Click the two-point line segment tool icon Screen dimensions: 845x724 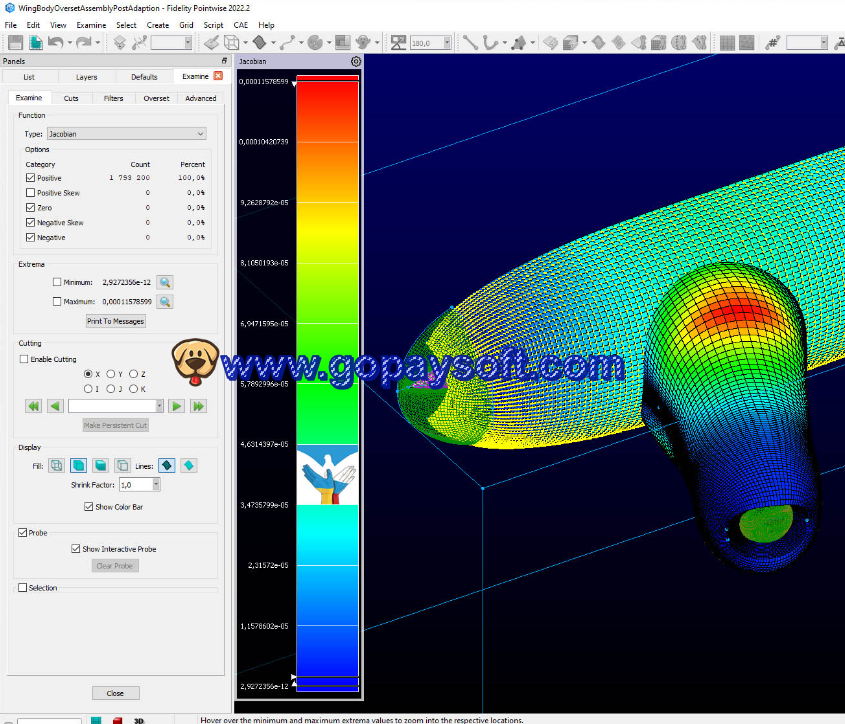[x=470, y=42]
